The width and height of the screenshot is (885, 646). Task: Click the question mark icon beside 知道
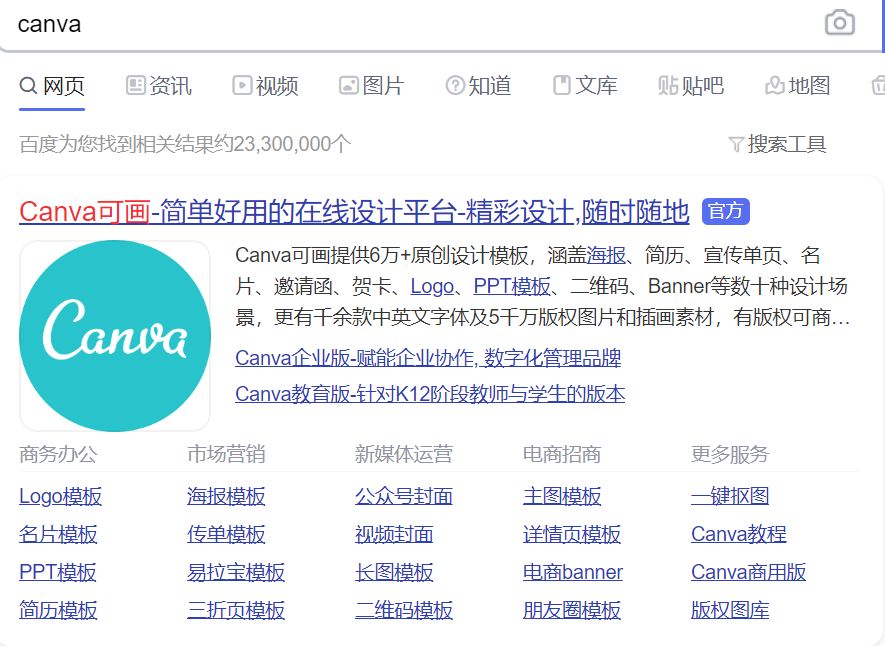pyautogui.click(x=455, y=86)
